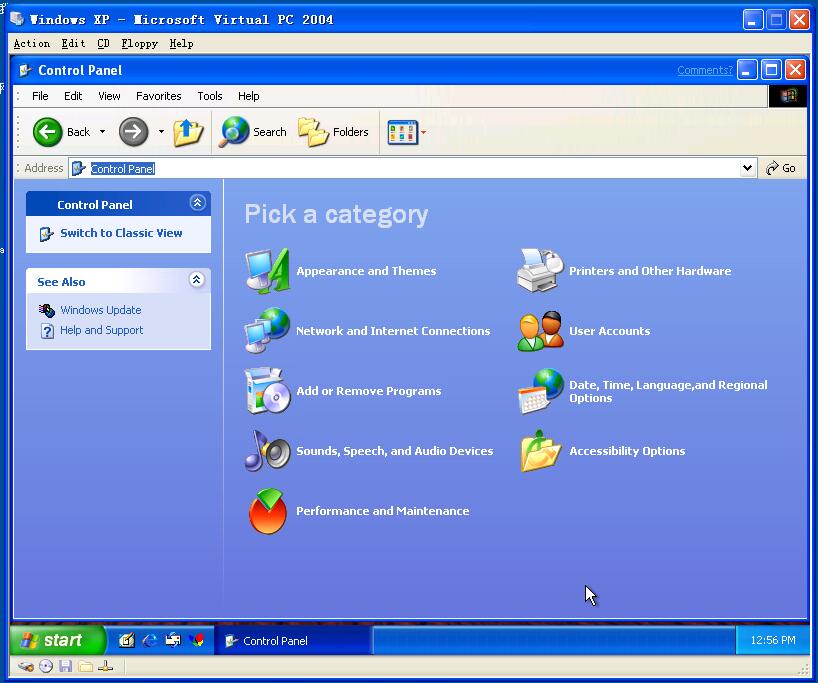Select the Sounds, Speech, and Audio Devices text link

(395, 451)
